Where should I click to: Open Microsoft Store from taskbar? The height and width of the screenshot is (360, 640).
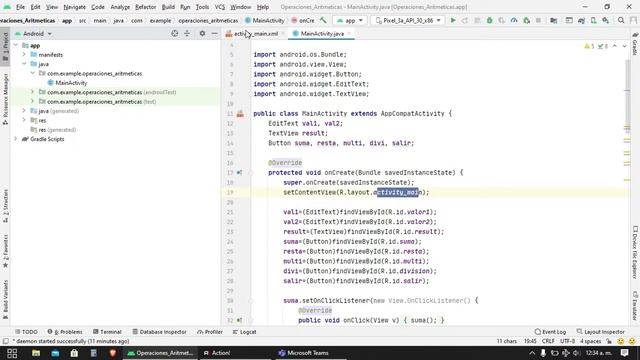pos(74,353)
